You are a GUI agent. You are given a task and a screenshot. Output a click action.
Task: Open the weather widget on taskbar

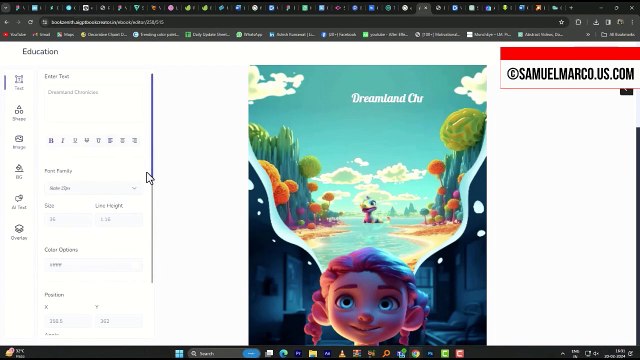(15, 353)
